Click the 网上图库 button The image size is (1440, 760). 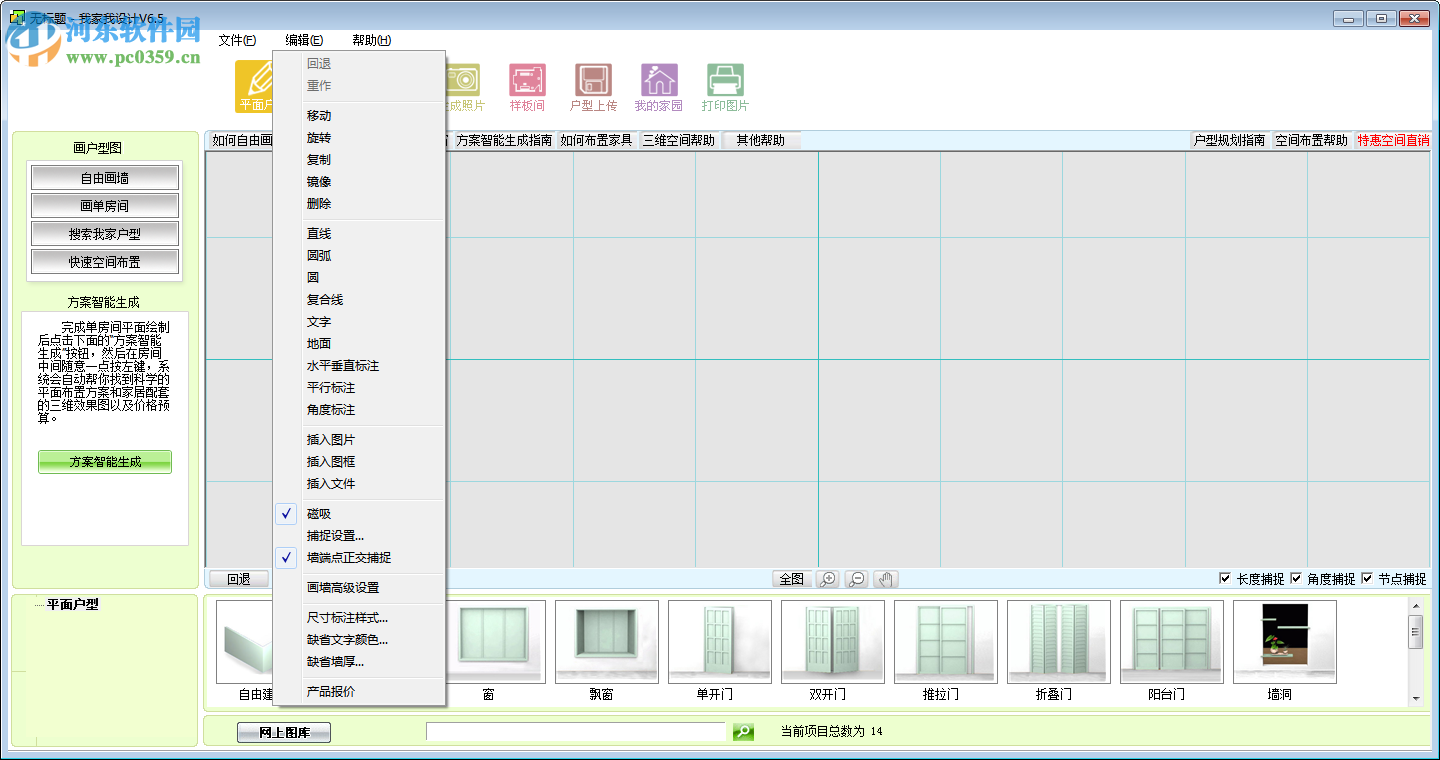coord(284,733)
